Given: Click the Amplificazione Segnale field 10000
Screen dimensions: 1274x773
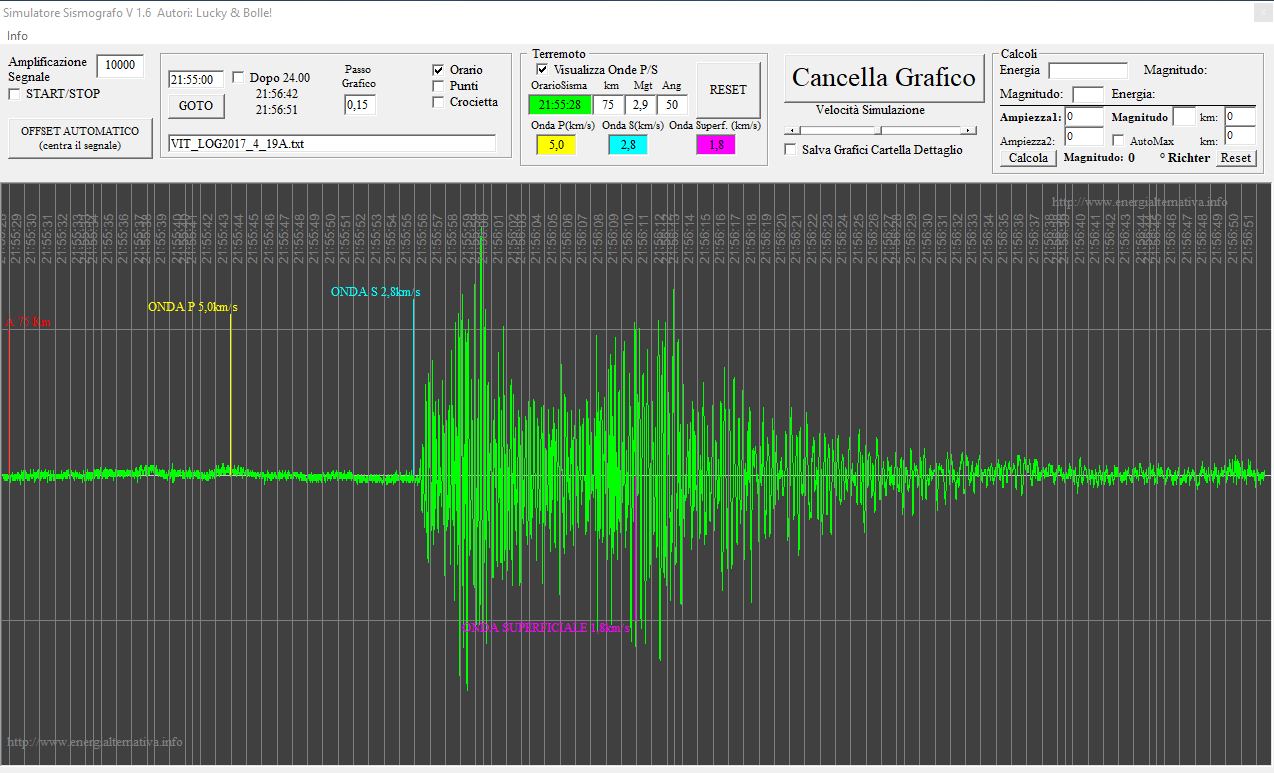Looking at the screenshot, I should (x=120, y=65).
